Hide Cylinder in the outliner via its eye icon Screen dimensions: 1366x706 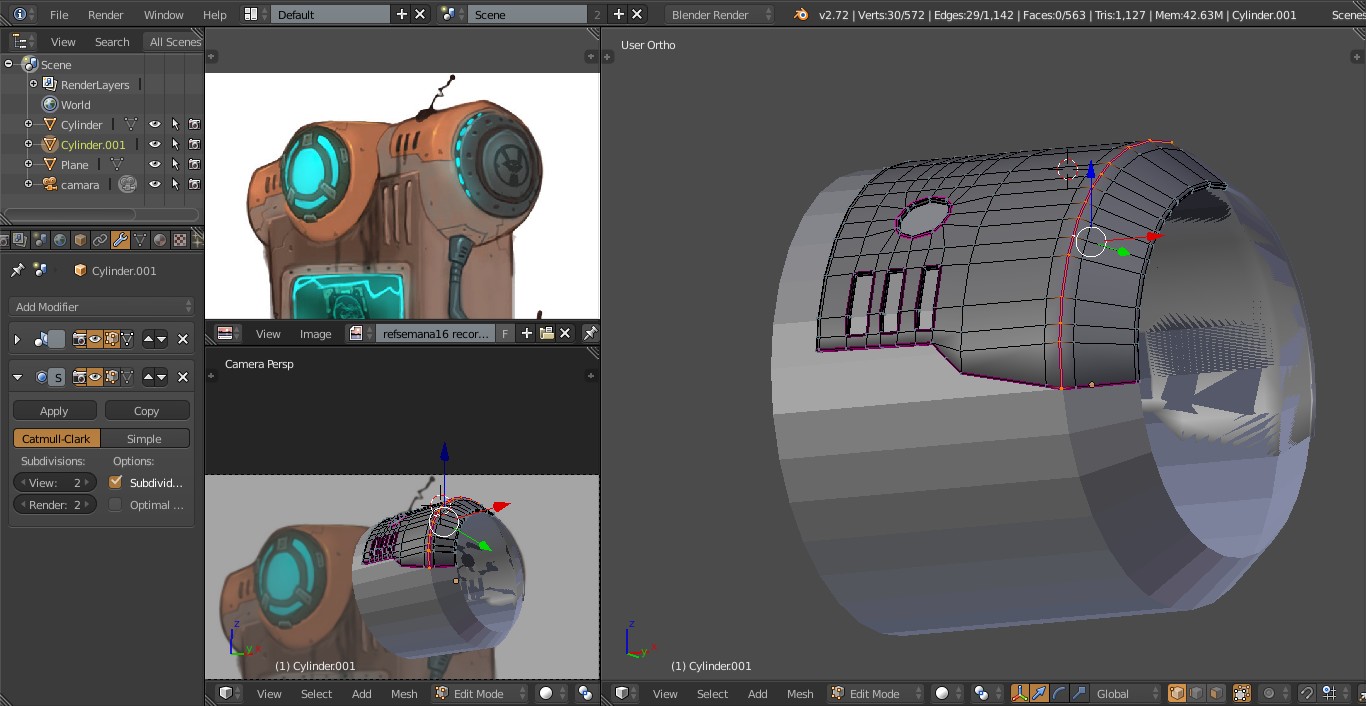point(155,124)
